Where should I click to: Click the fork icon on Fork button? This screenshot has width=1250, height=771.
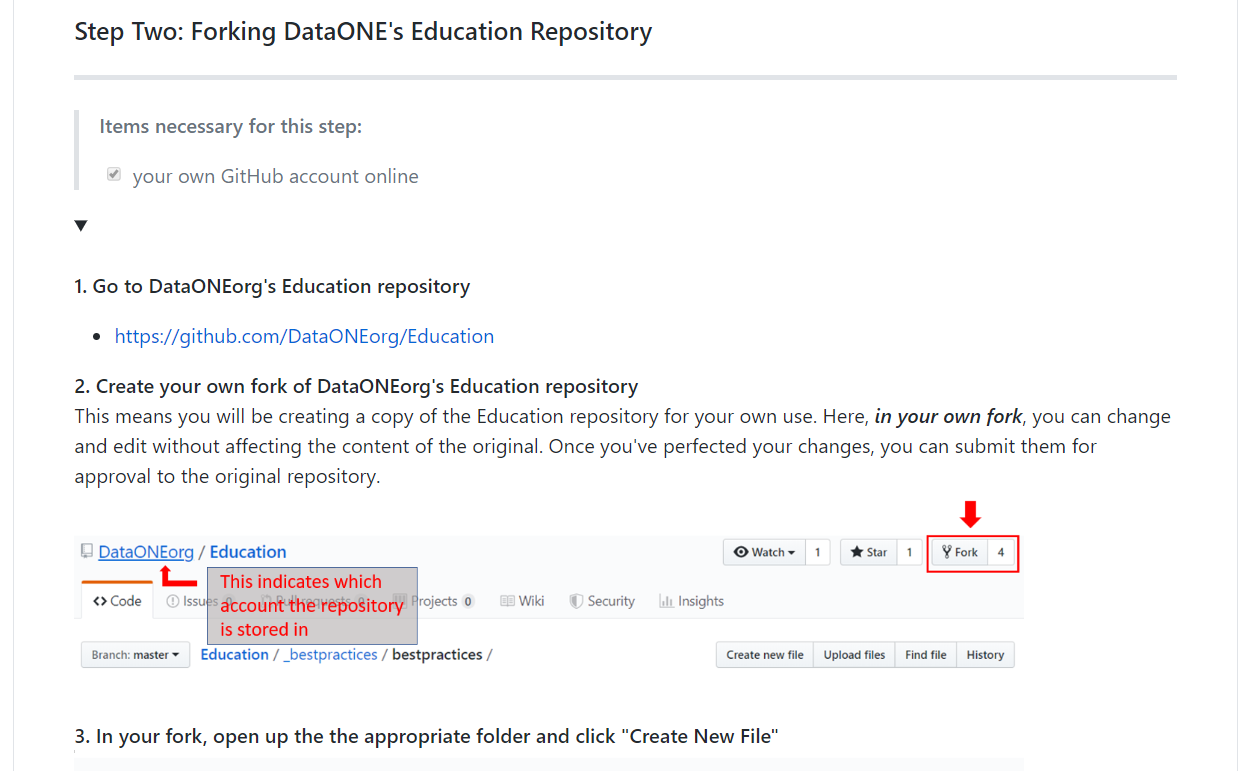click(x=946, y=552)
